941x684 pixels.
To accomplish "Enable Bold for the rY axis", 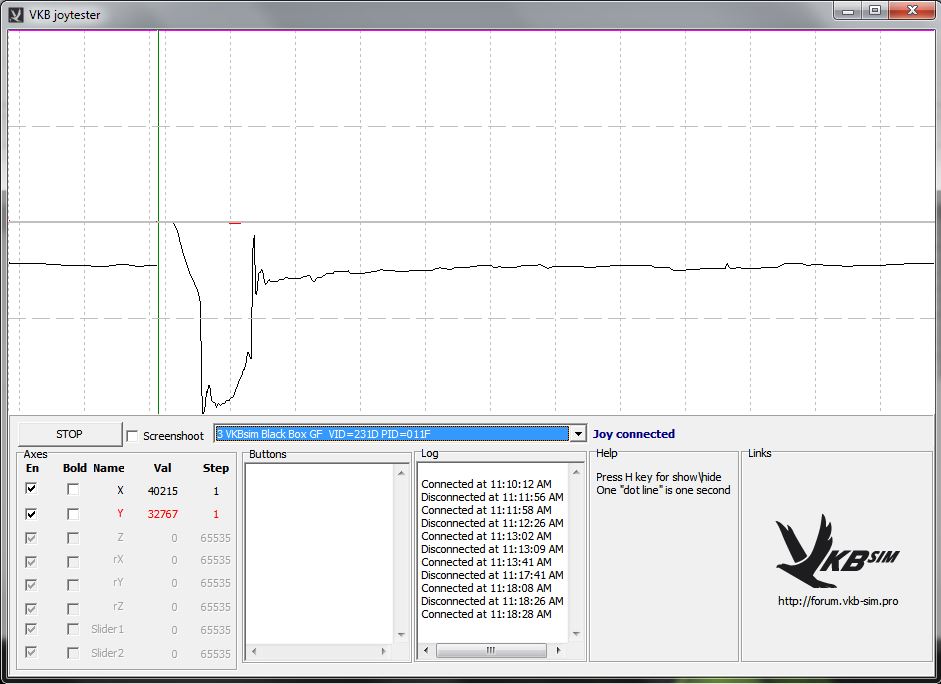I will tap(73, 584).
